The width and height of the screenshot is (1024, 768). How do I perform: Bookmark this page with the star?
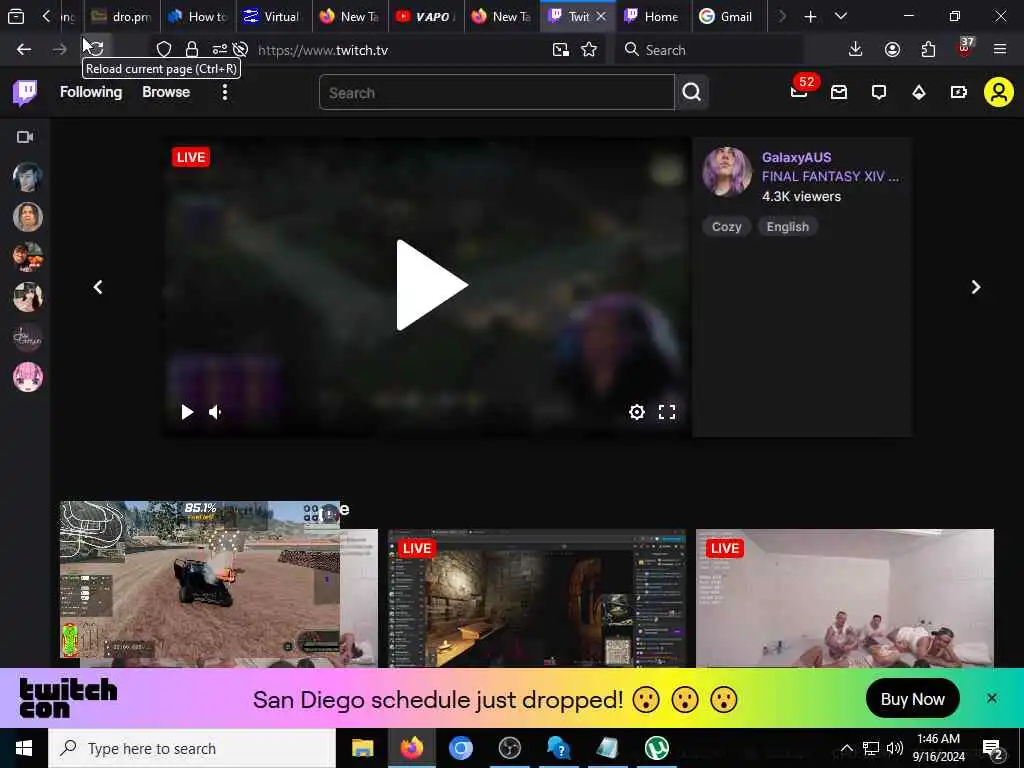(x=589, y=50)
